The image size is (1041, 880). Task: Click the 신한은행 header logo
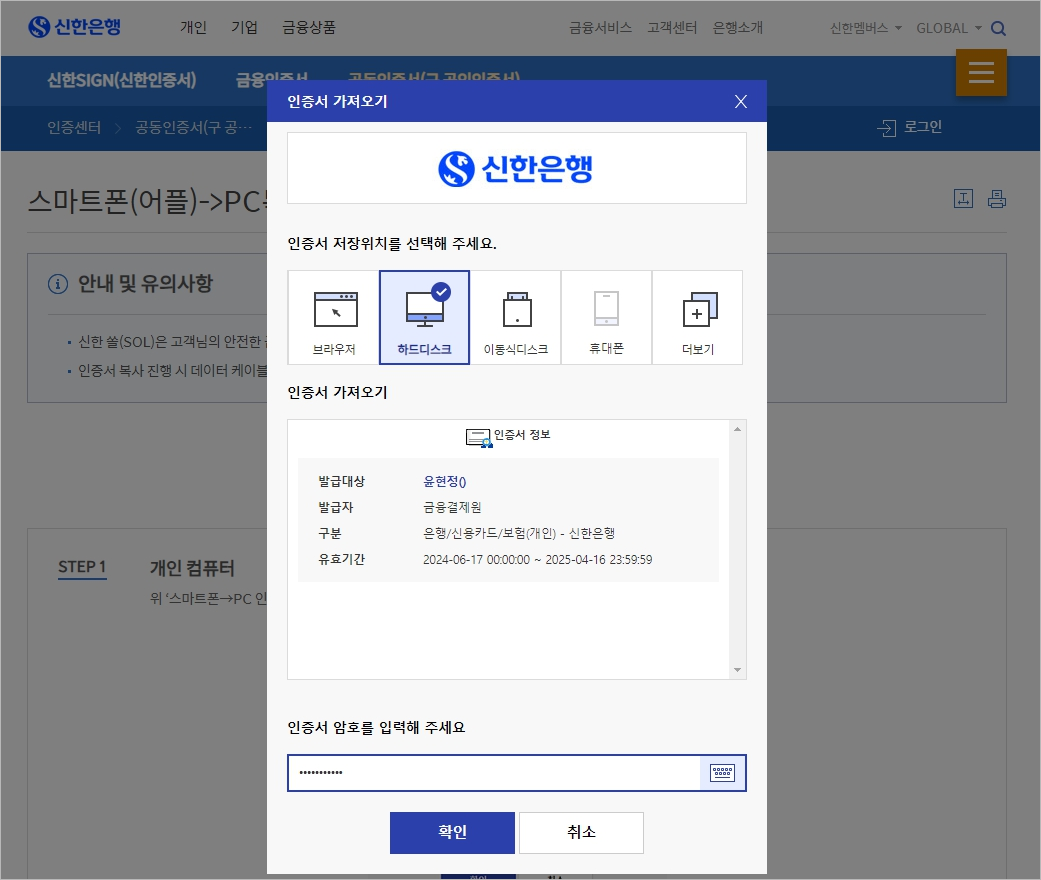74,27
